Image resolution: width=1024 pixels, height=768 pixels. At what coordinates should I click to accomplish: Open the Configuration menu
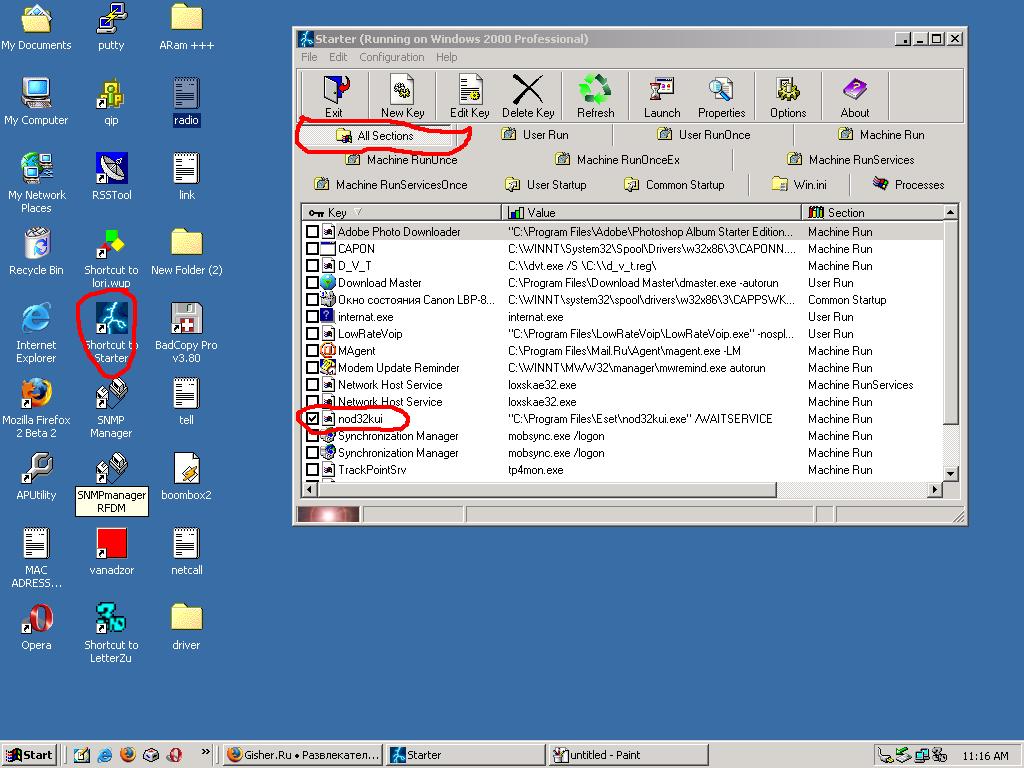[x=392, y=57]
